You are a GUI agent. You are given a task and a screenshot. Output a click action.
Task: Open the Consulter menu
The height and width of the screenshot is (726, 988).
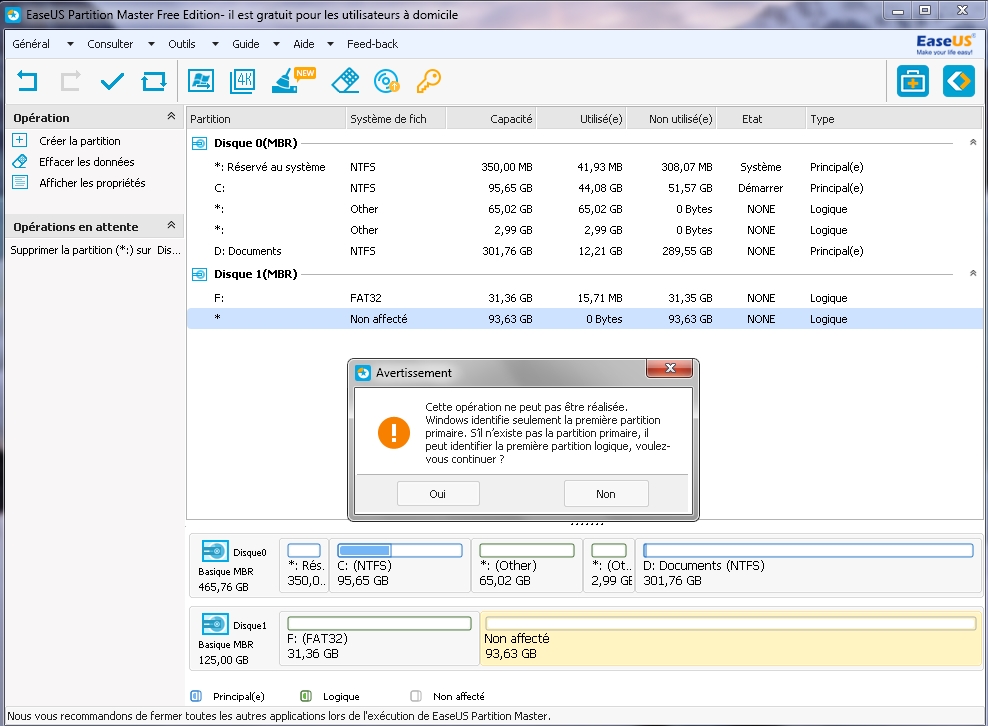coord(110,44)
